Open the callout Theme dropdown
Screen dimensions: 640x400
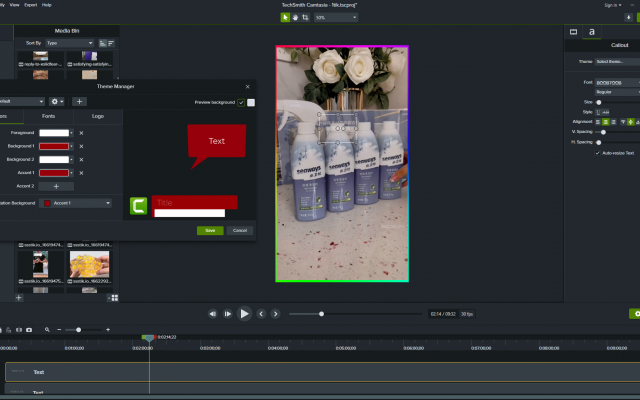click(x=617, y=62)
